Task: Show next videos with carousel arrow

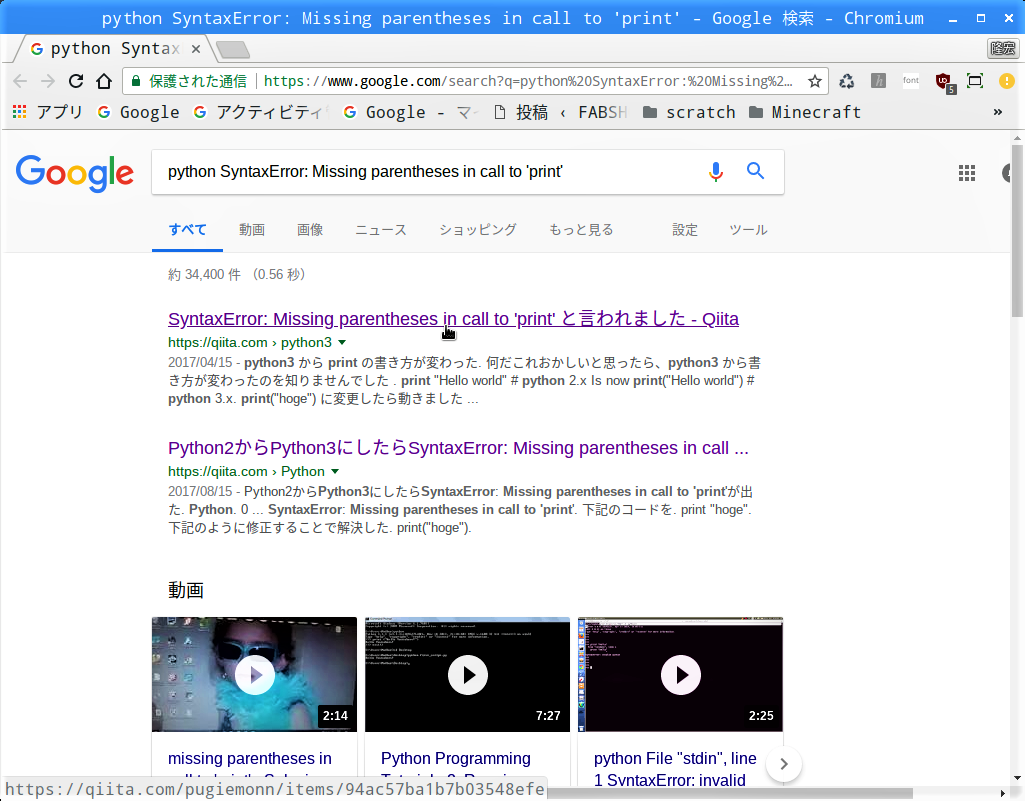Action: point(784,764)
